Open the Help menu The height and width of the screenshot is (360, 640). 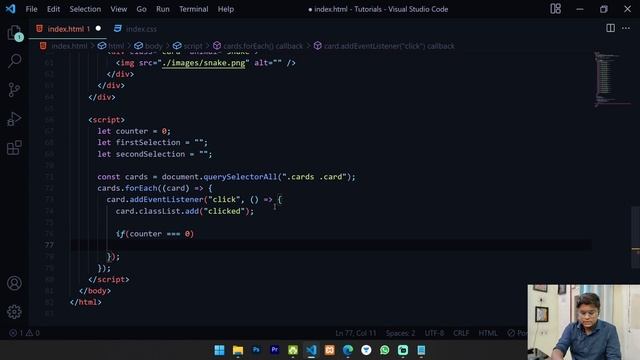(x=225, y=9)
